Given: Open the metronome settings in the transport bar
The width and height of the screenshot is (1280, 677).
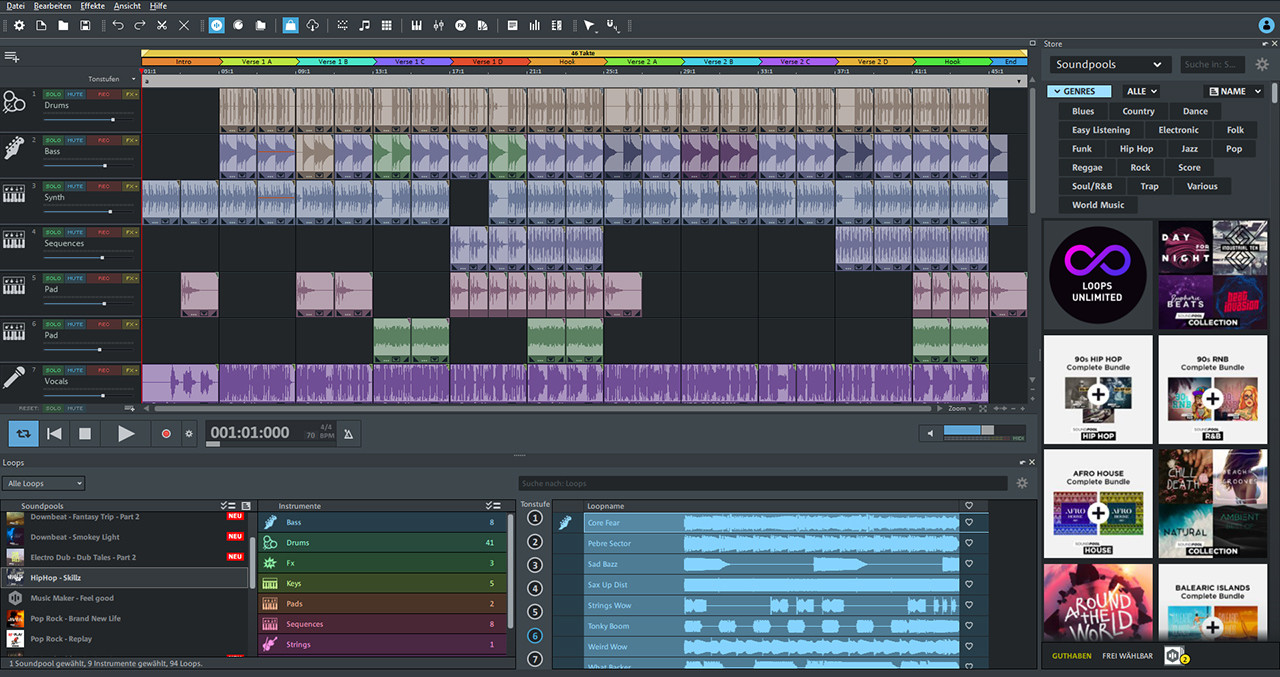Looking at the screenshot, I should [x=346, y=433].
